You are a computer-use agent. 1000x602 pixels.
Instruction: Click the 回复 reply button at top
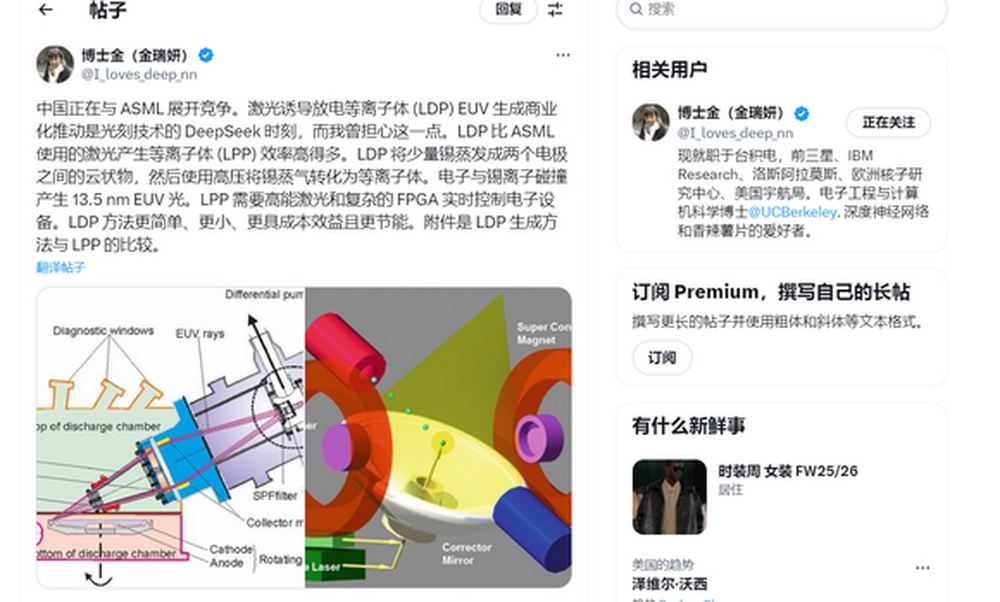tap(508, 10)
